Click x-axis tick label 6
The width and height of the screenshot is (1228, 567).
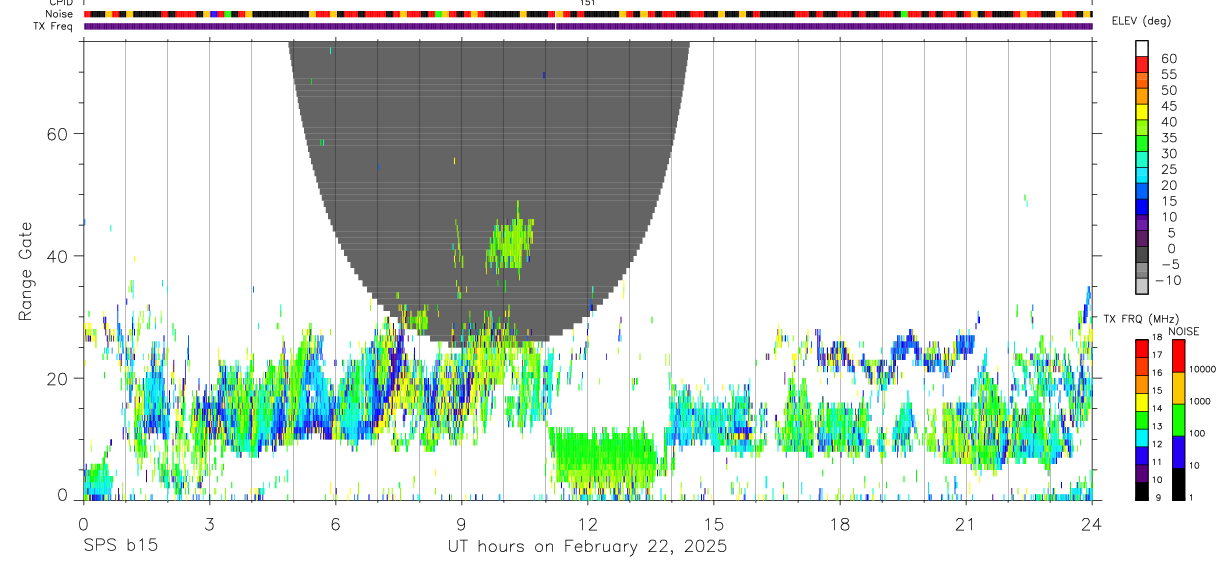point(335,525)
